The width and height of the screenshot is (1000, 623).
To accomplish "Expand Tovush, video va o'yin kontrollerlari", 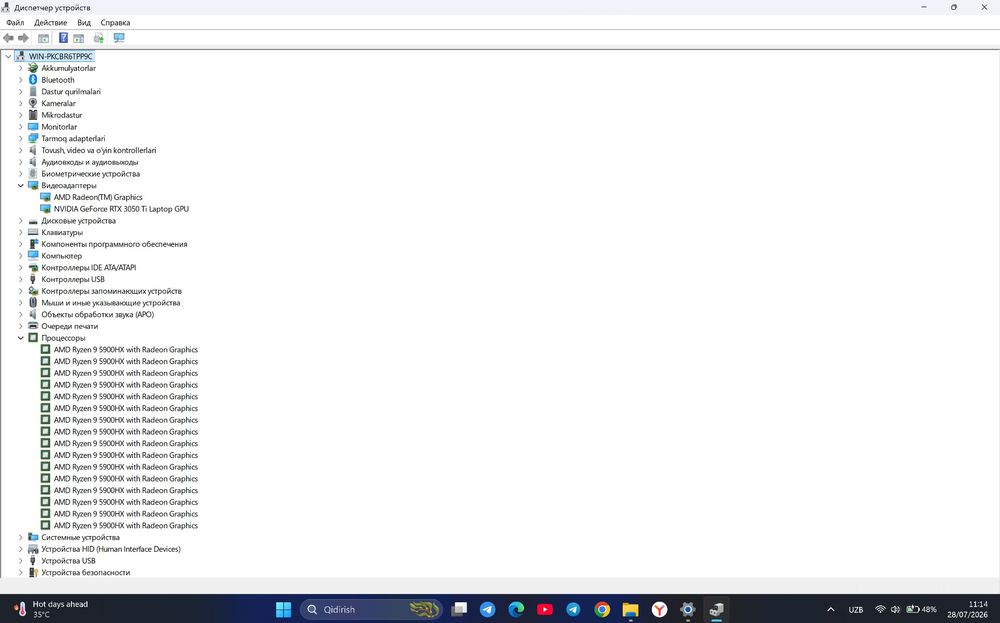I will [20, 150].
